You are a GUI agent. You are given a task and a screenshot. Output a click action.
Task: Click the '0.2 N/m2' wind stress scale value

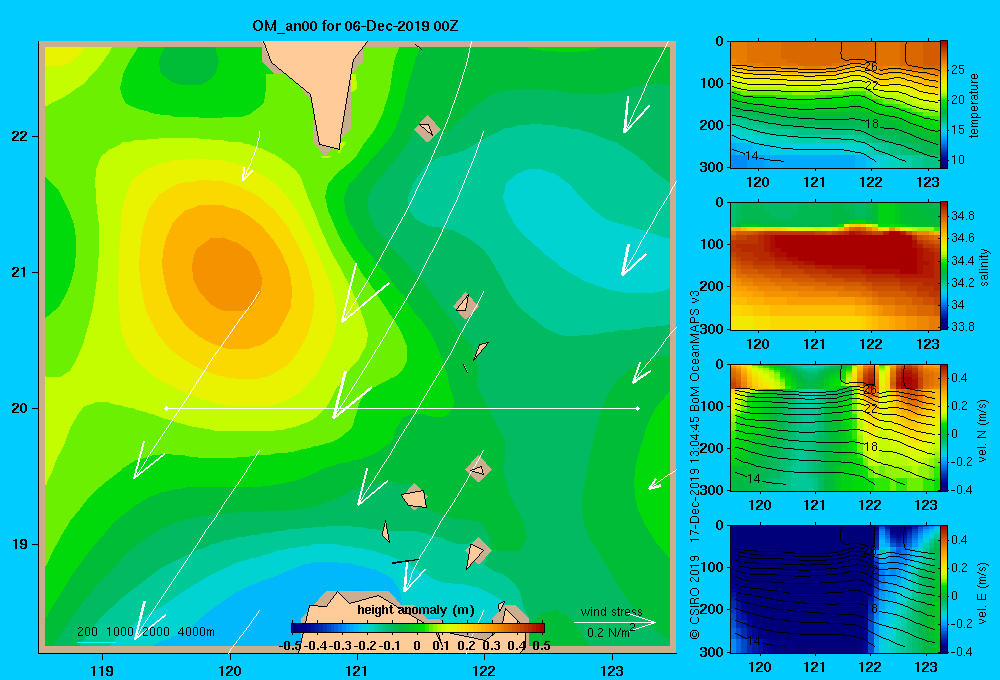tap(611, 632)
